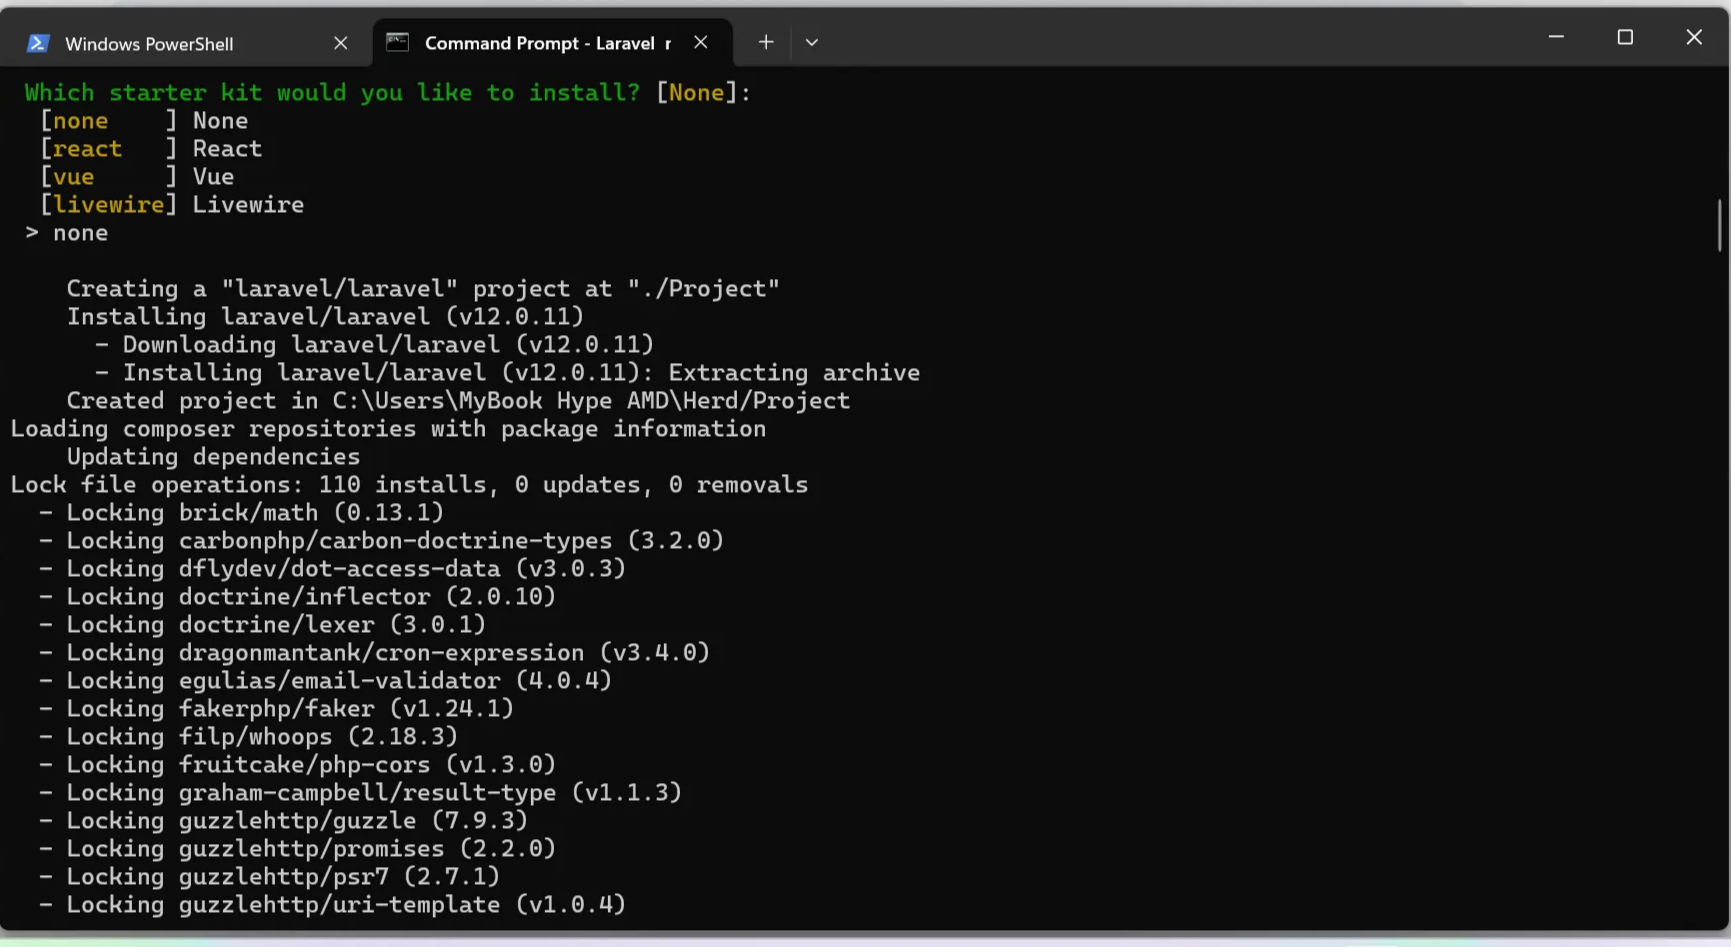Click the [vue] Vue option line
This screenshot has width=1731, height=947.
pos(137,177)
